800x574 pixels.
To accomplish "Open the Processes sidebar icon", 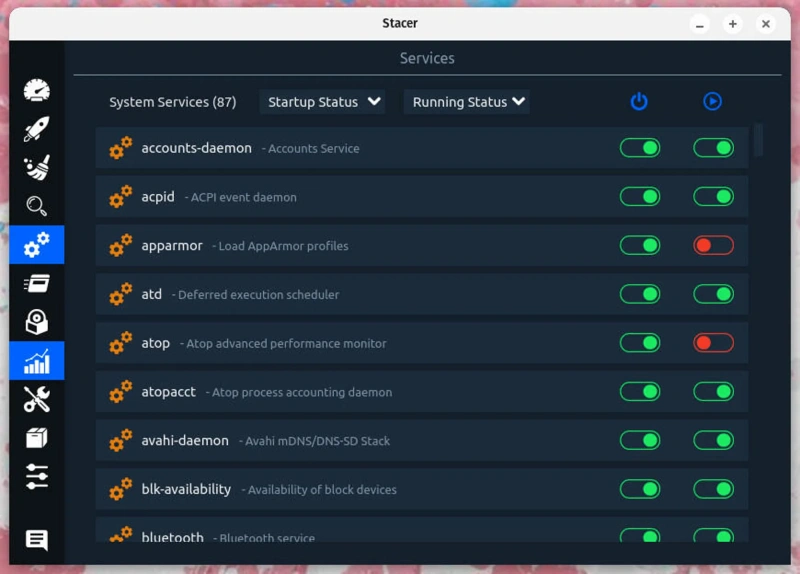I will 37,283.
